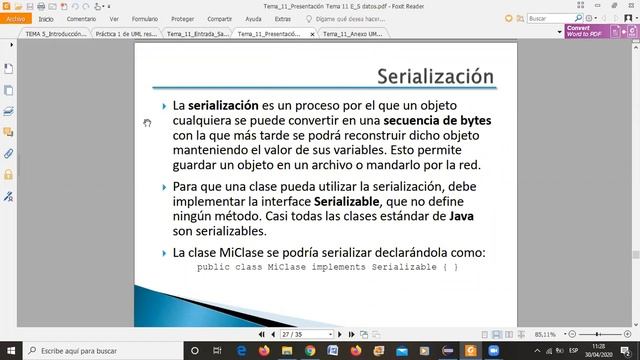The image size is (640, 360).
Task: Open the document tab list dropdown arrow
Action: pos(560,32)
